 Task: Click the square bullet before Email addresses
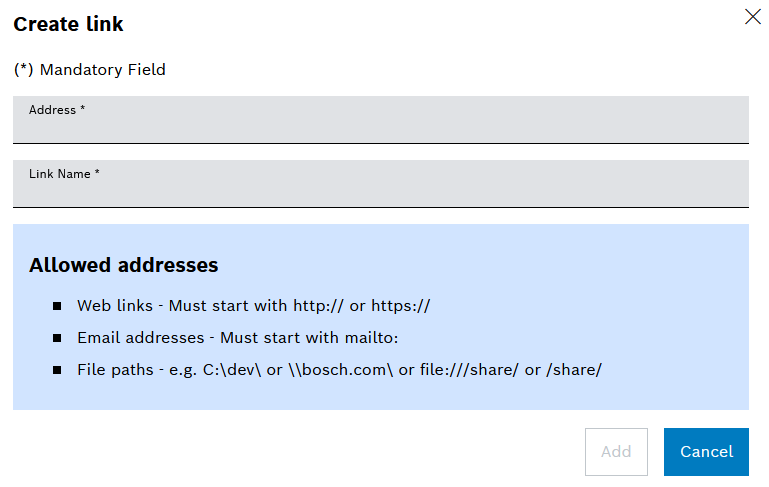click(x=57, y=338)
